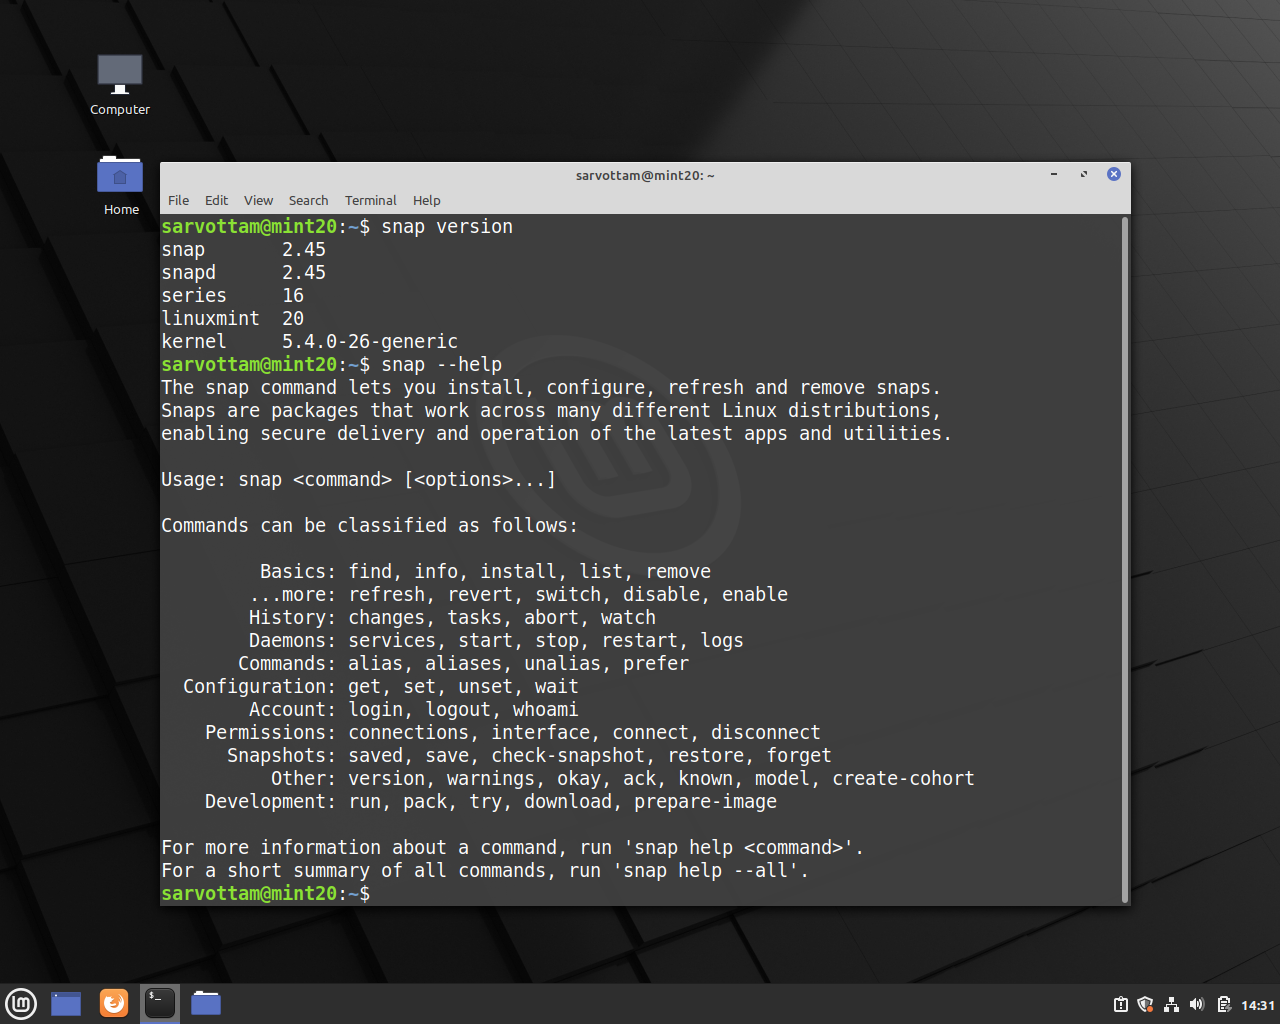
Task: Click the shell prompt line in the terminal
Action: pyautogui.click(x=300, y=893)
